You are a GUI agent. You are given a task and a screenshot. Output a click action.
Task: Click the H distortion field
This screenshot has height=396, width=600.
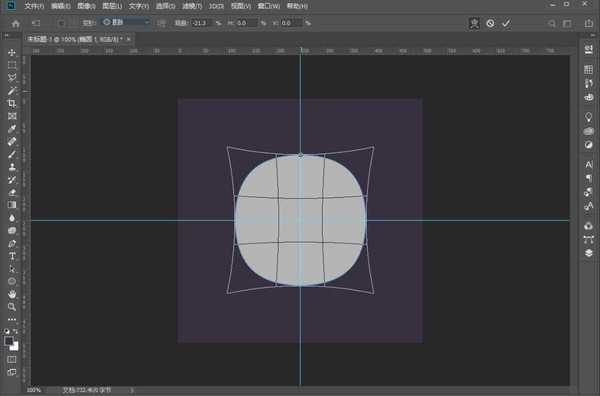(246, 23)
